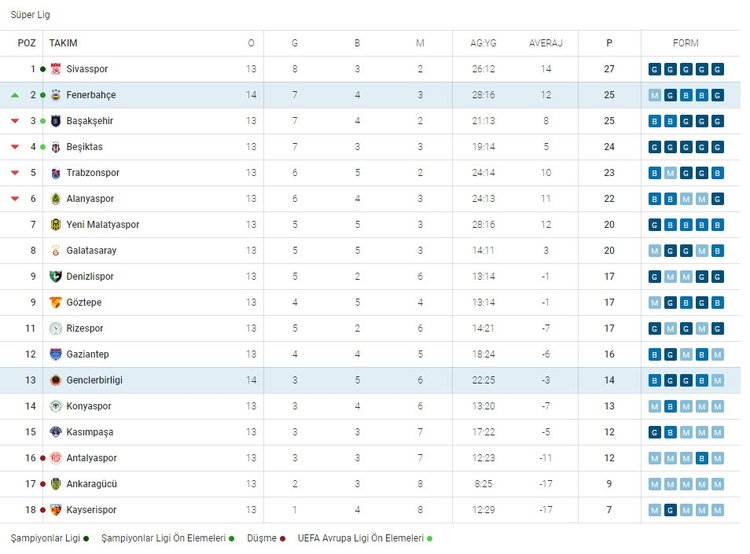750x554 pixels.
Task: Click Fenerbahçe's green up arrow indicator
Action: pos(15,95)
